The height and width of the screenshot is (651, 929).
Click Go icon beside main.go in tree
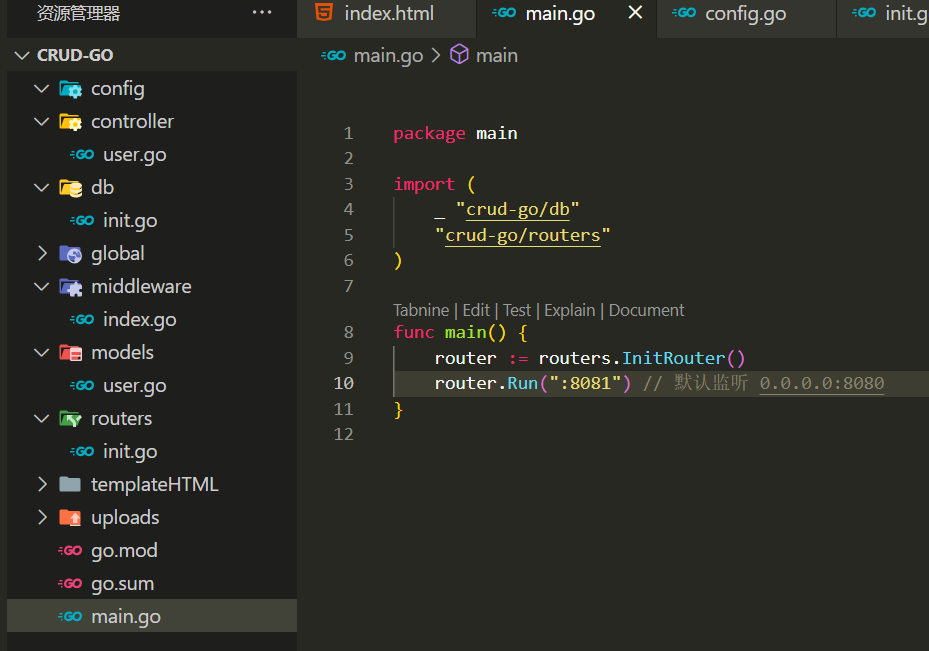click(70, 617)
